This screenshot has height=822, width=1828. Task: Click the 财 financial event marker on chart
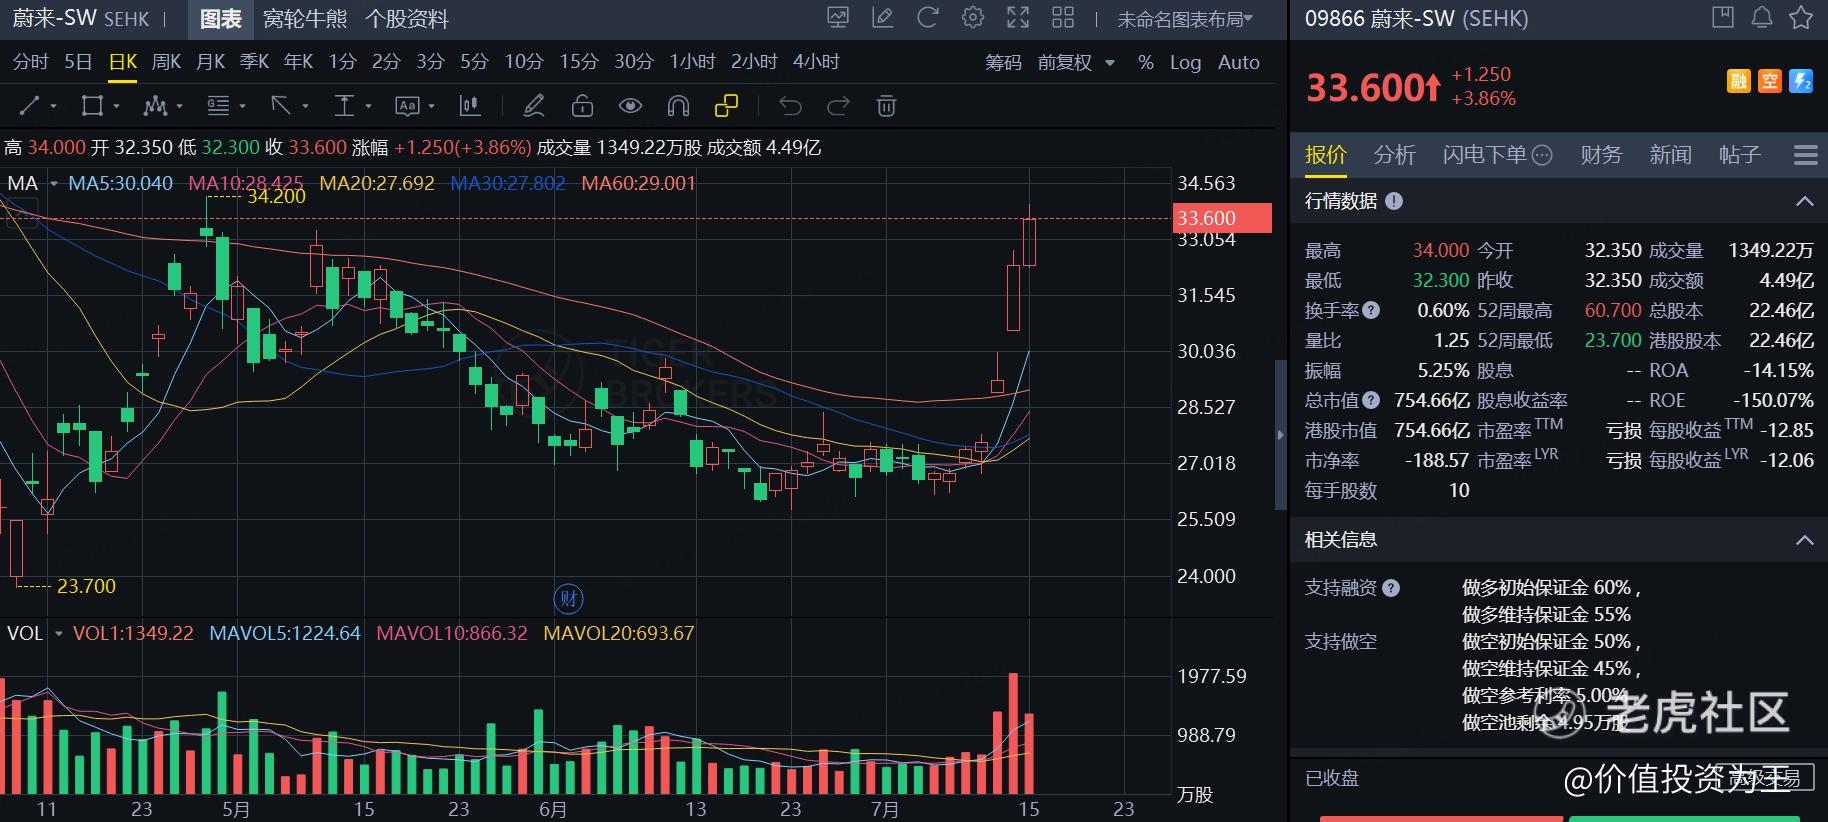pos(568,599)
